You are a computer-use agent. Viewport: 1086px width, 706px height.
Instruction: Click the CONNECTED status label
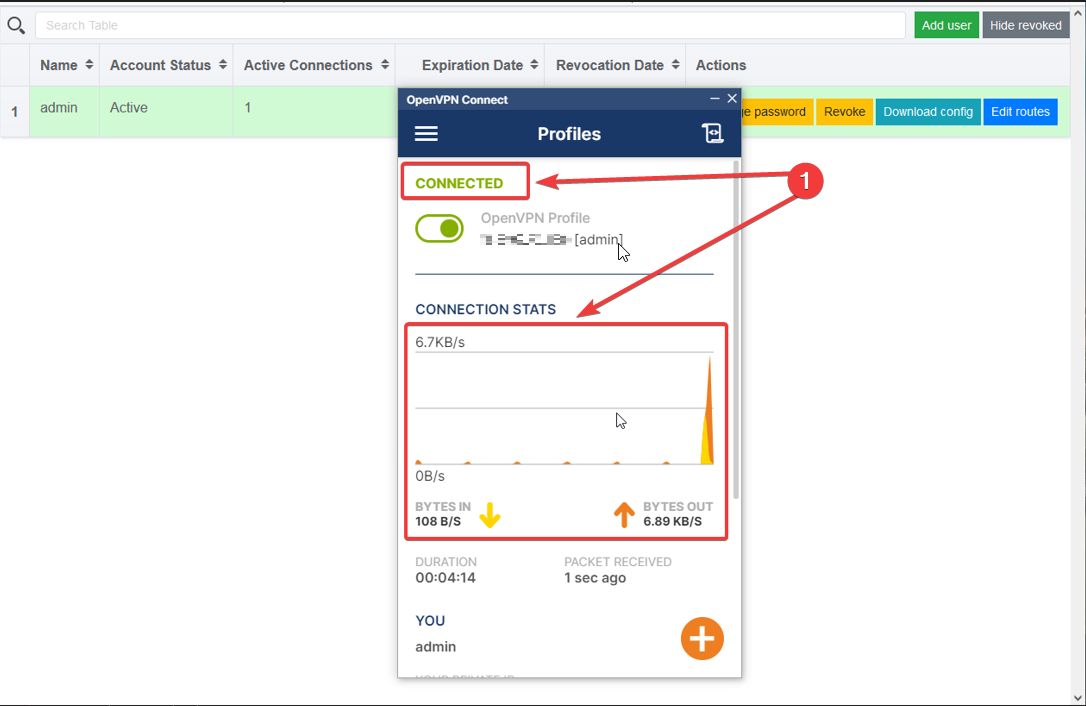tap(459, 183)
